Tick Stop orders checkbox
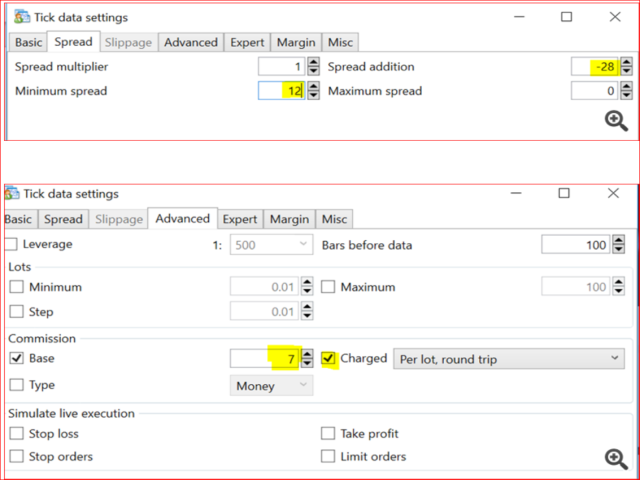This screenshot has height=480, width=640. tap(16, 456)
